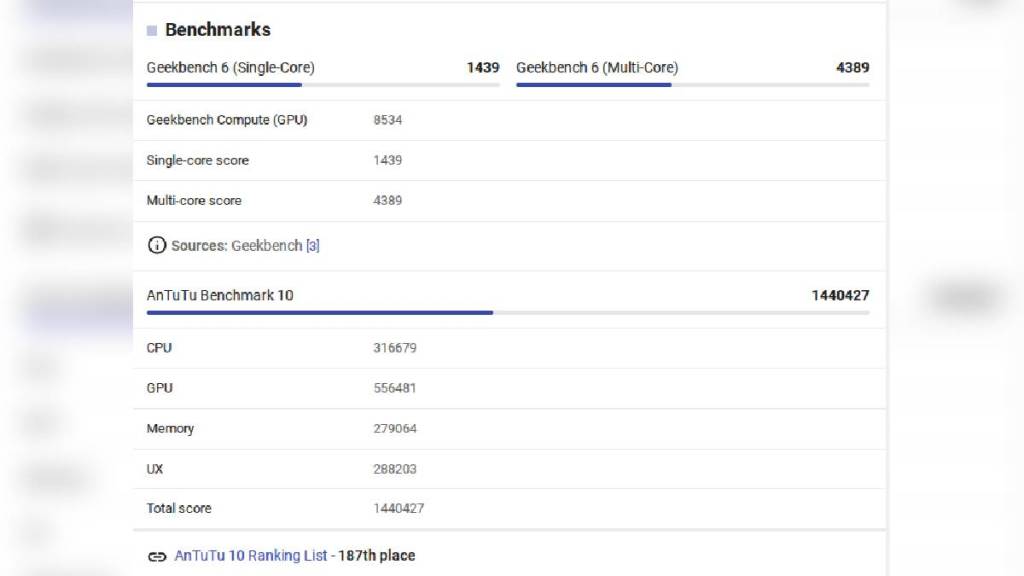Click the Multi-core score row label
This screenshot has height=576, width=1024.
tap(194, 200)
